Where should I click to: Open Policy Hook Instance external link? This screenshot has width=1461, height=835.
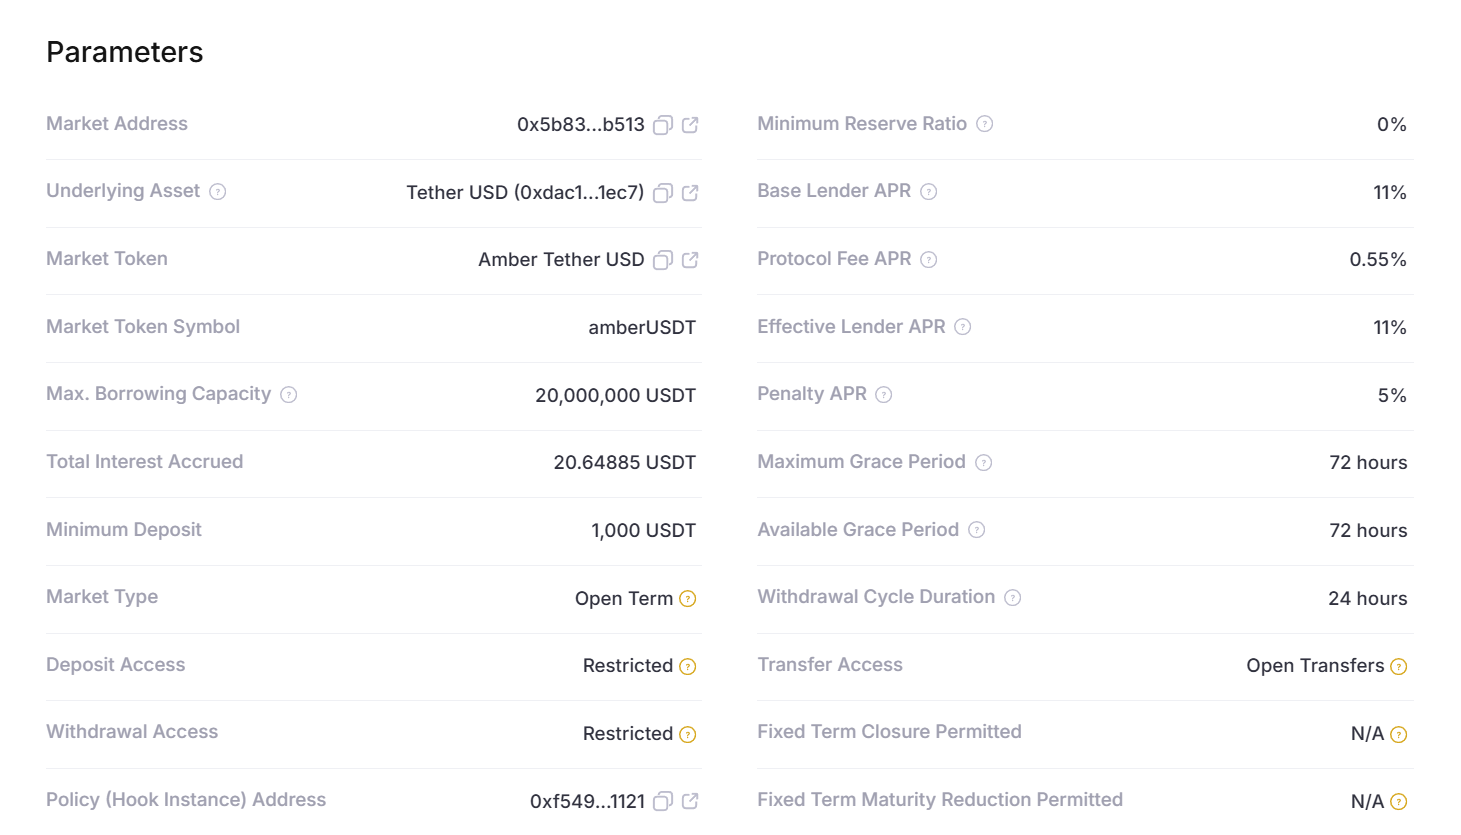[x=690, y=801]
